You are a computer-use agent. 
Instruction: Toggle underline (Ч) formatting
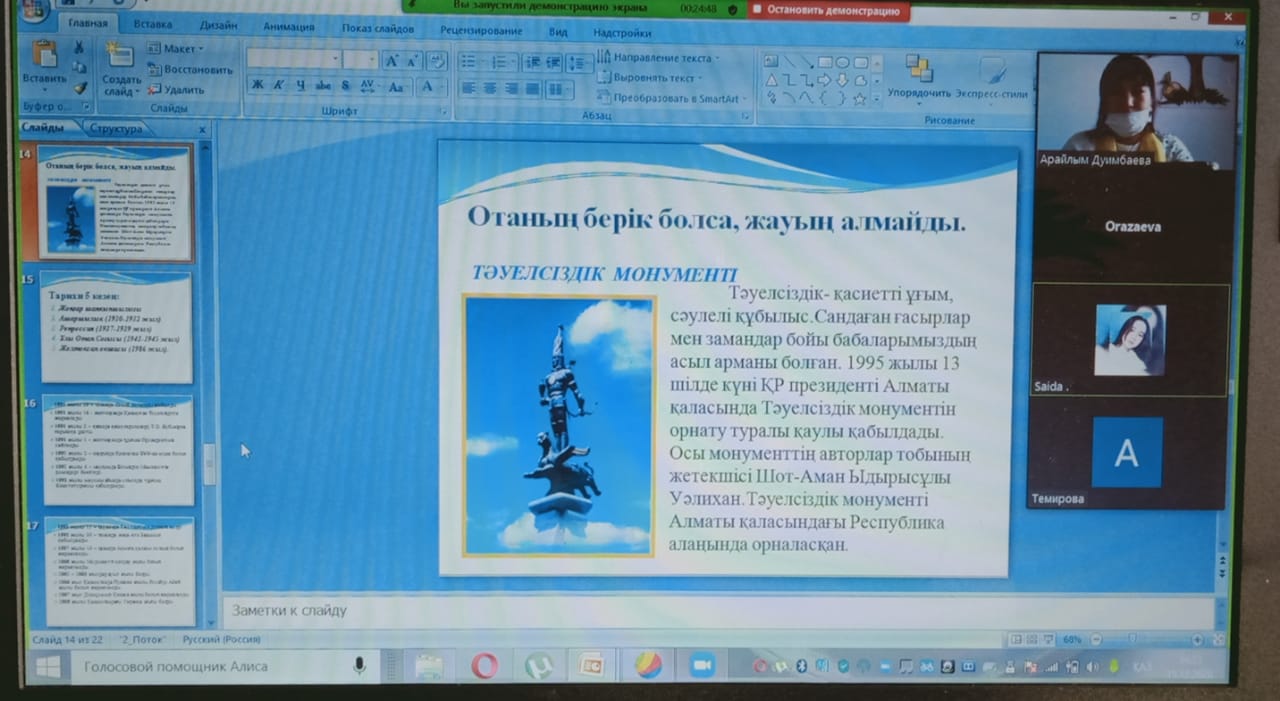[x=300, y=86]
